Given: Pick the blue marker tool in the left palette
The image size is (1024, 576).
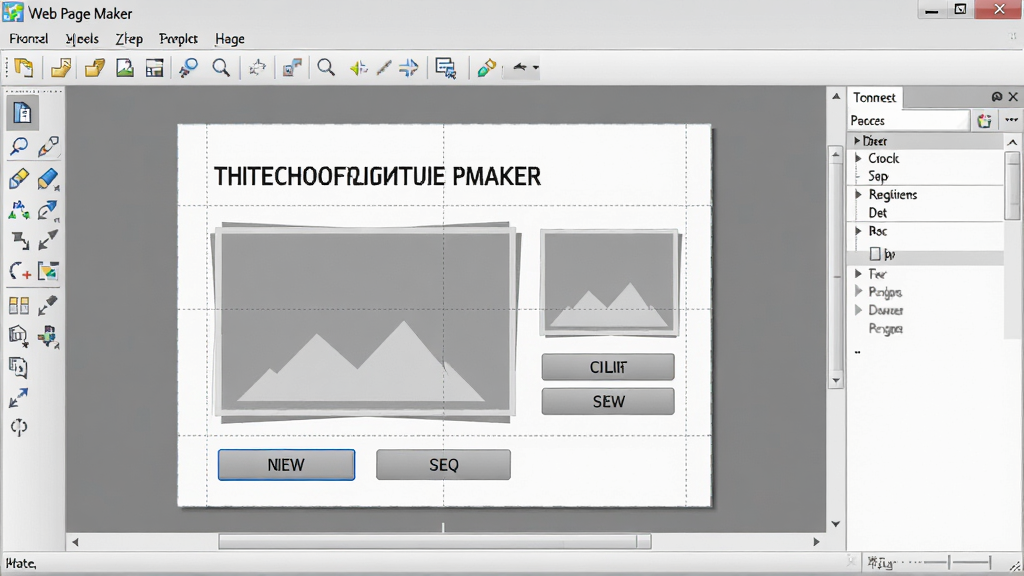Looking at the screenshot, I should point(48,178).
